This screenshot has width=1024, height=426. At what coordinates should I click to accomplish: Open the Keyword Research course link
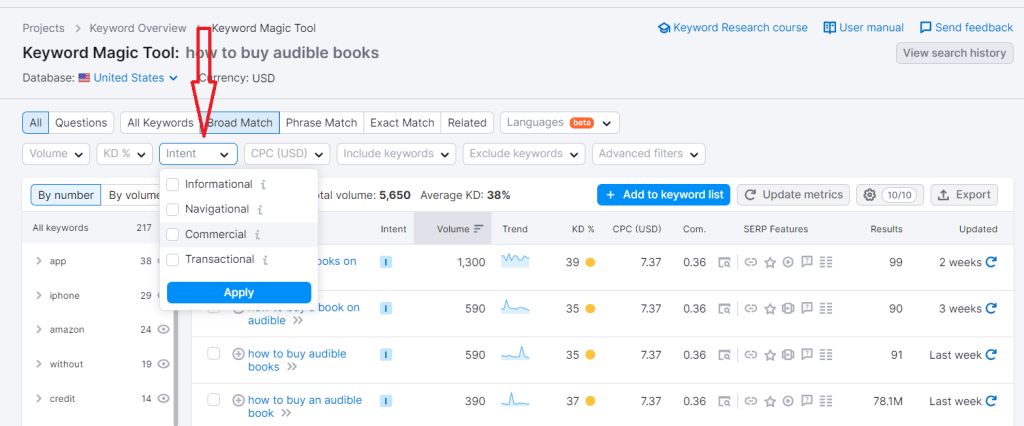tap(732, 28)
